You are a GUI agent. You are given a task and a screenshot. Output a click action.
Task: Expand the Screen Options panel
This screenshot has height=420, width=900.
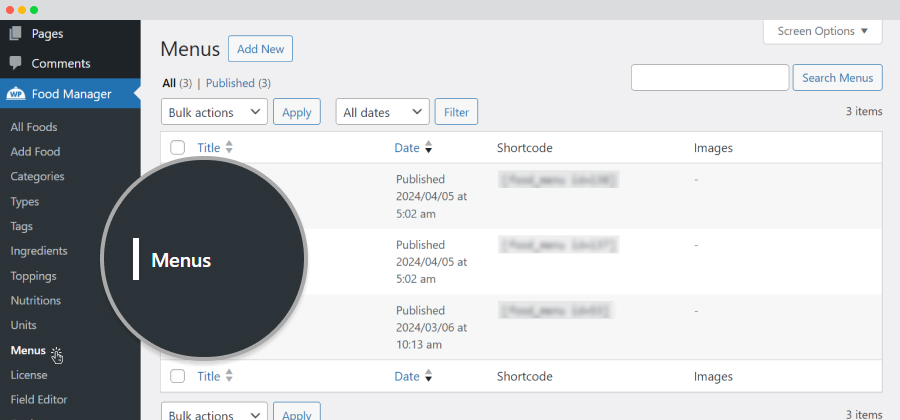pos(823,32)
